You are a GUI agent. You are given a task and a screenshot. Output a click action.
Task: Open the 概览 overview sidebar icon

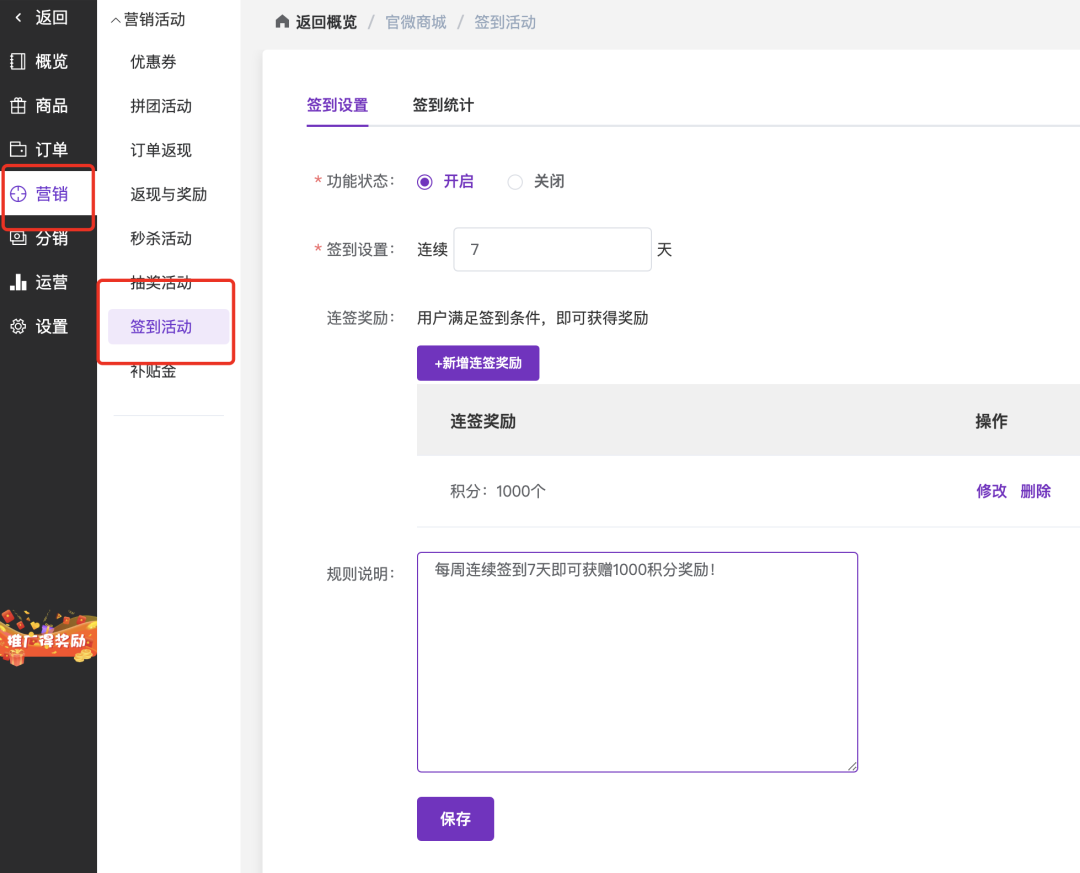[18, 62]
